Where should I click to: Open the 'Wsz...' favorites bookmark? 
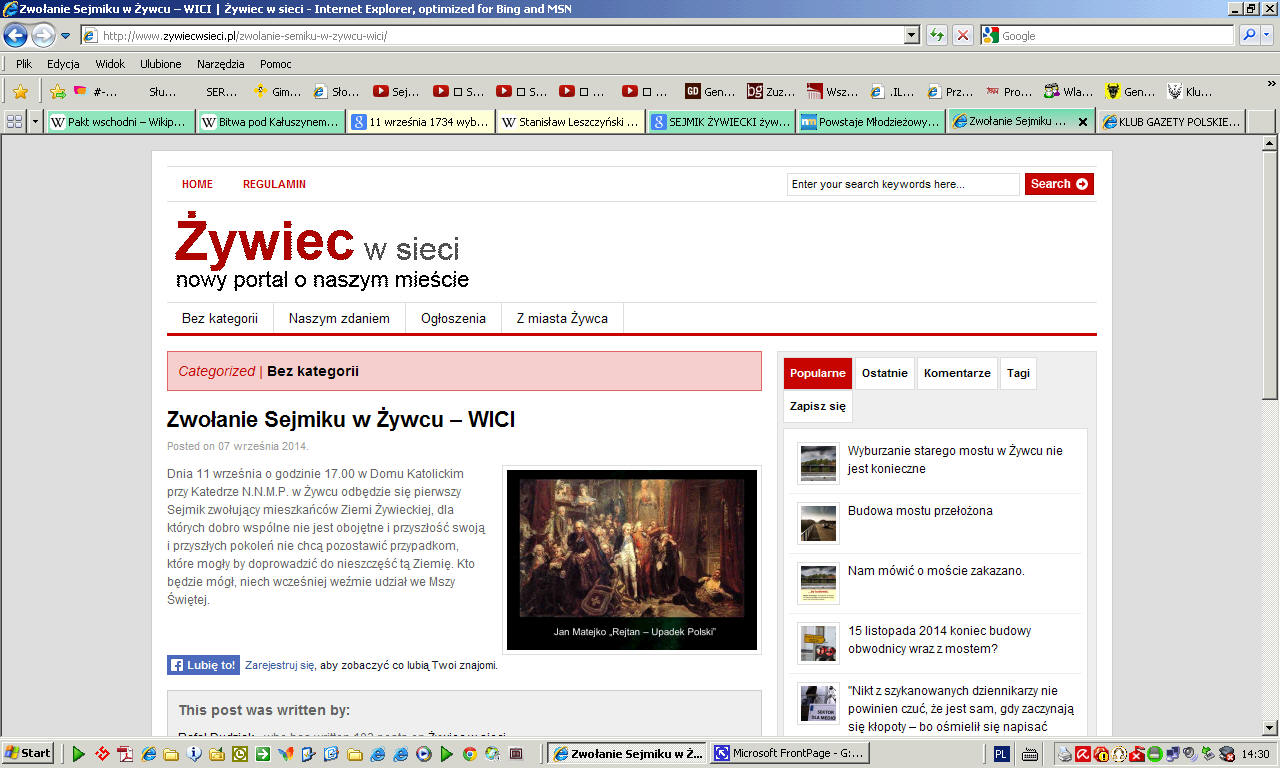(x=832, y=91)
